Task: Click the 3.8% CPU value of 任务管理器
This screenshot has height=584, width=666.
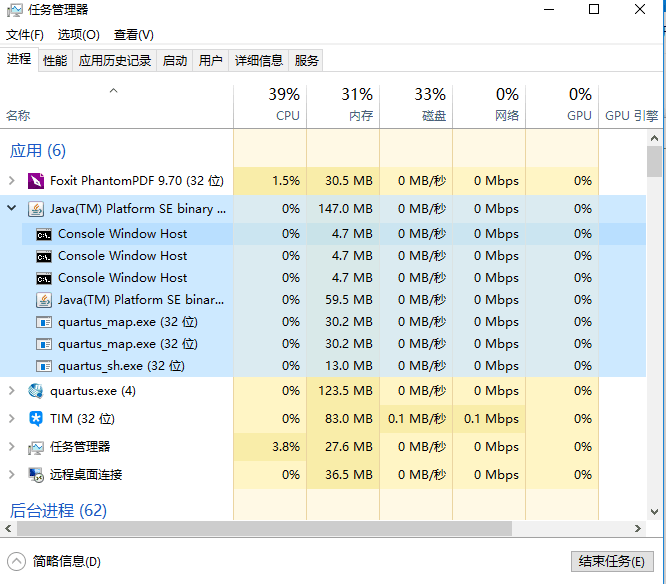Action: [286, 447]
